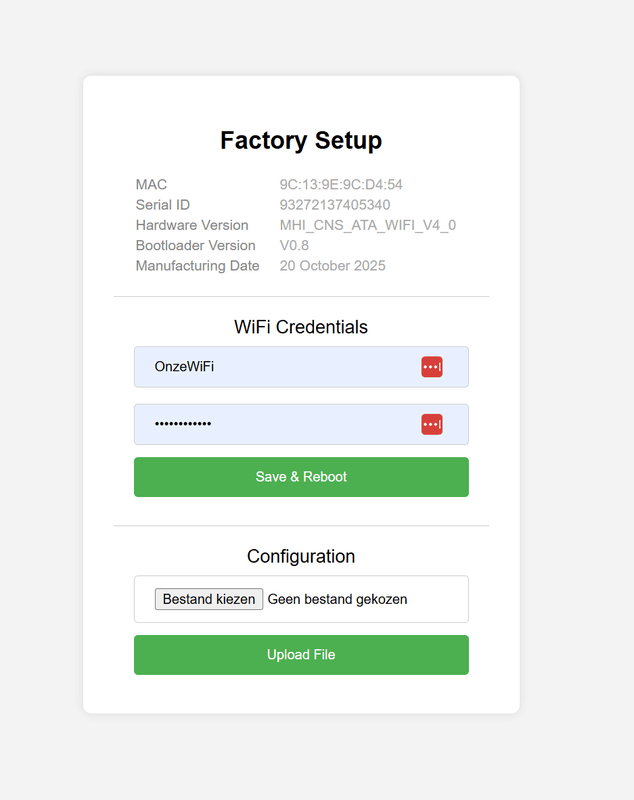Click the MAC label
This screenshot has height=800, width=634.
pos(151,184)
